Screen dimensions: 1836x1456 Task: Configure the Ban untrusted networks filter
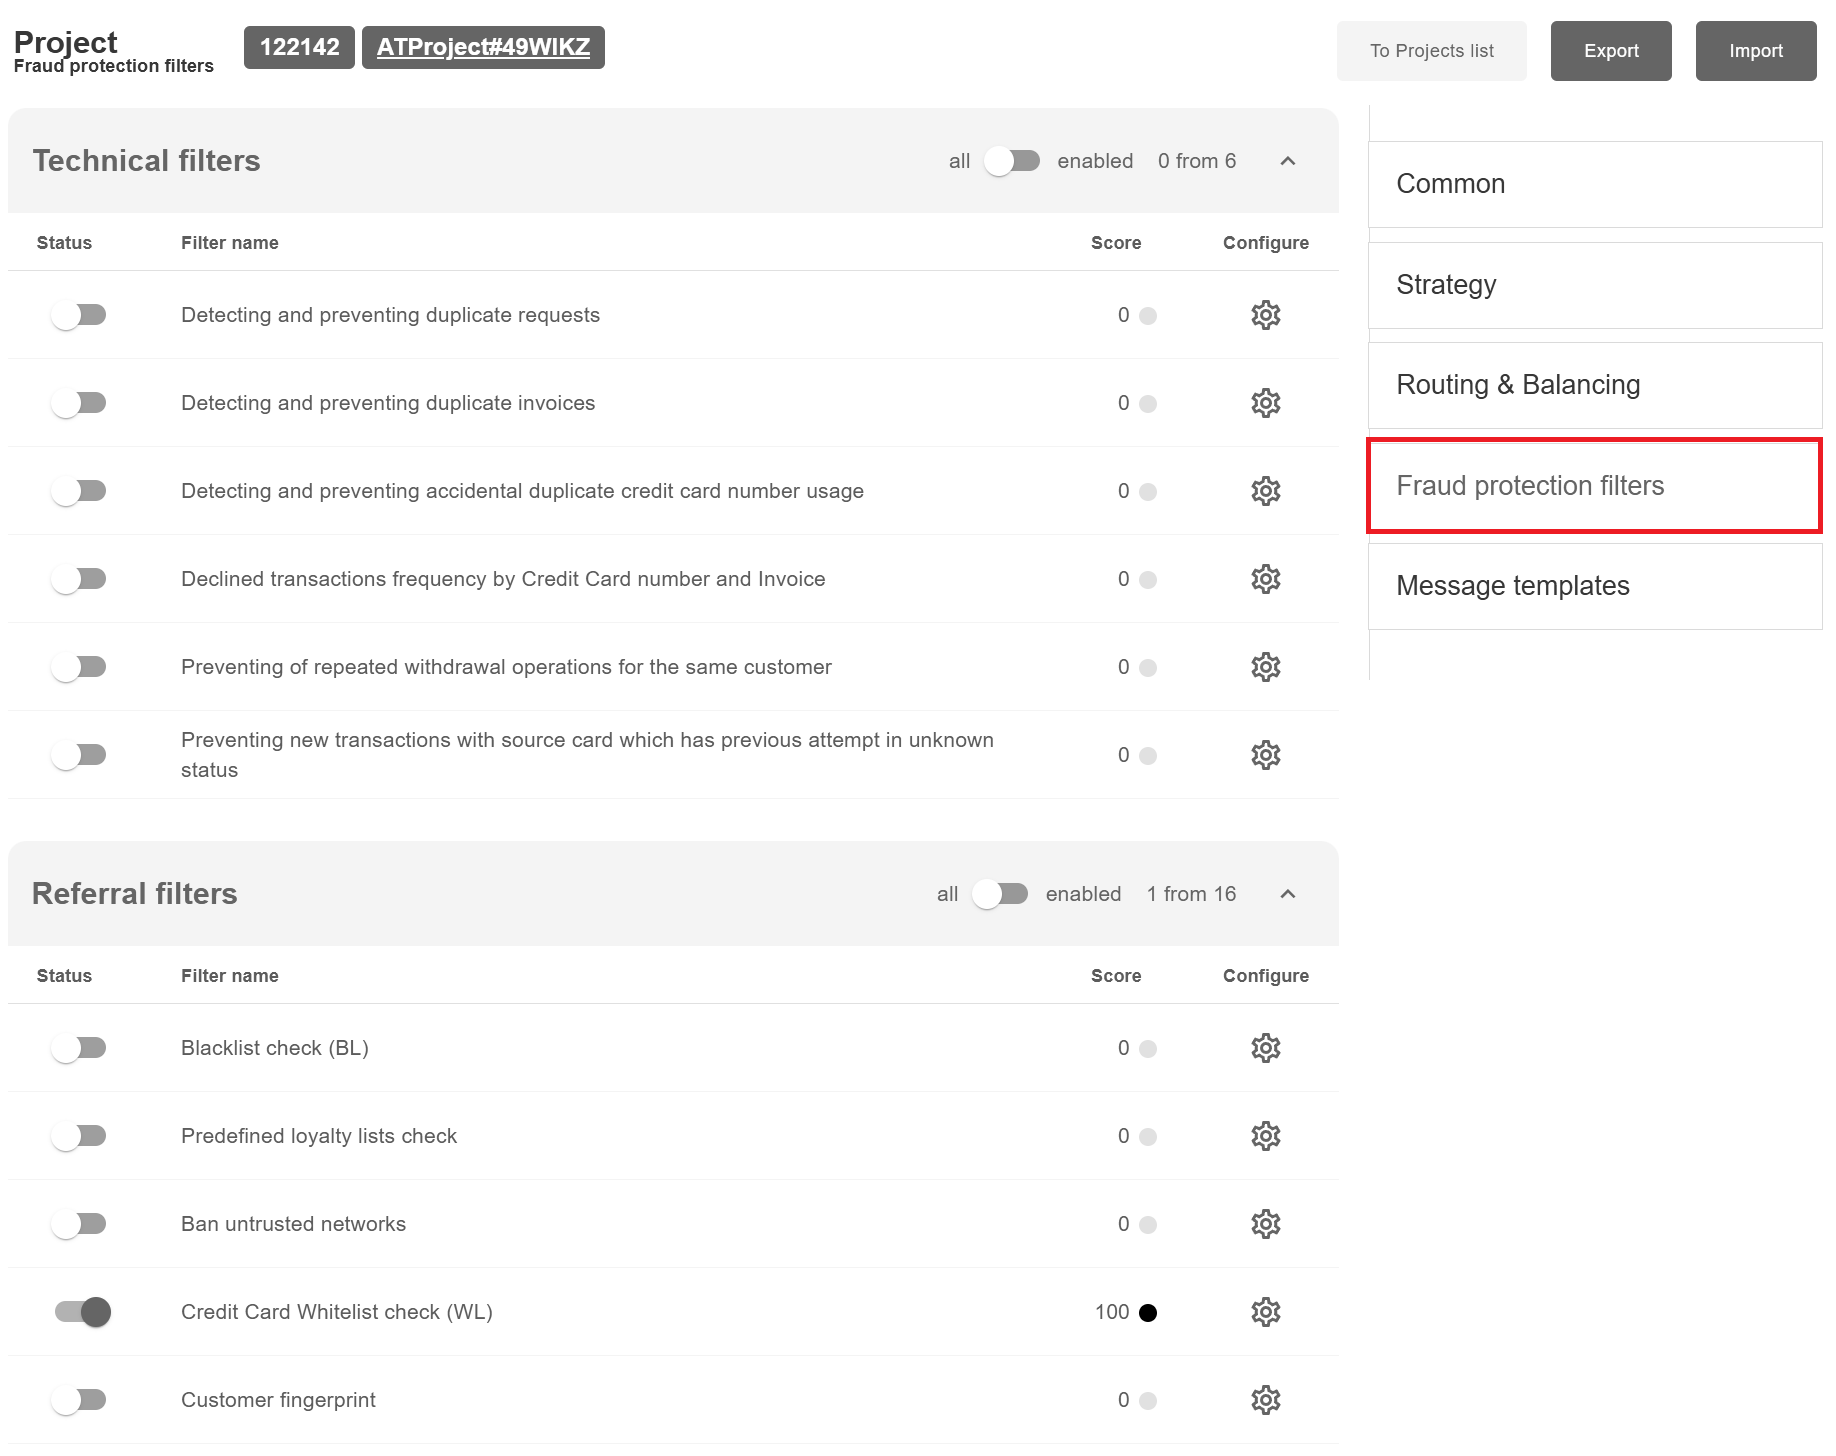[x=1265, y=1224]
